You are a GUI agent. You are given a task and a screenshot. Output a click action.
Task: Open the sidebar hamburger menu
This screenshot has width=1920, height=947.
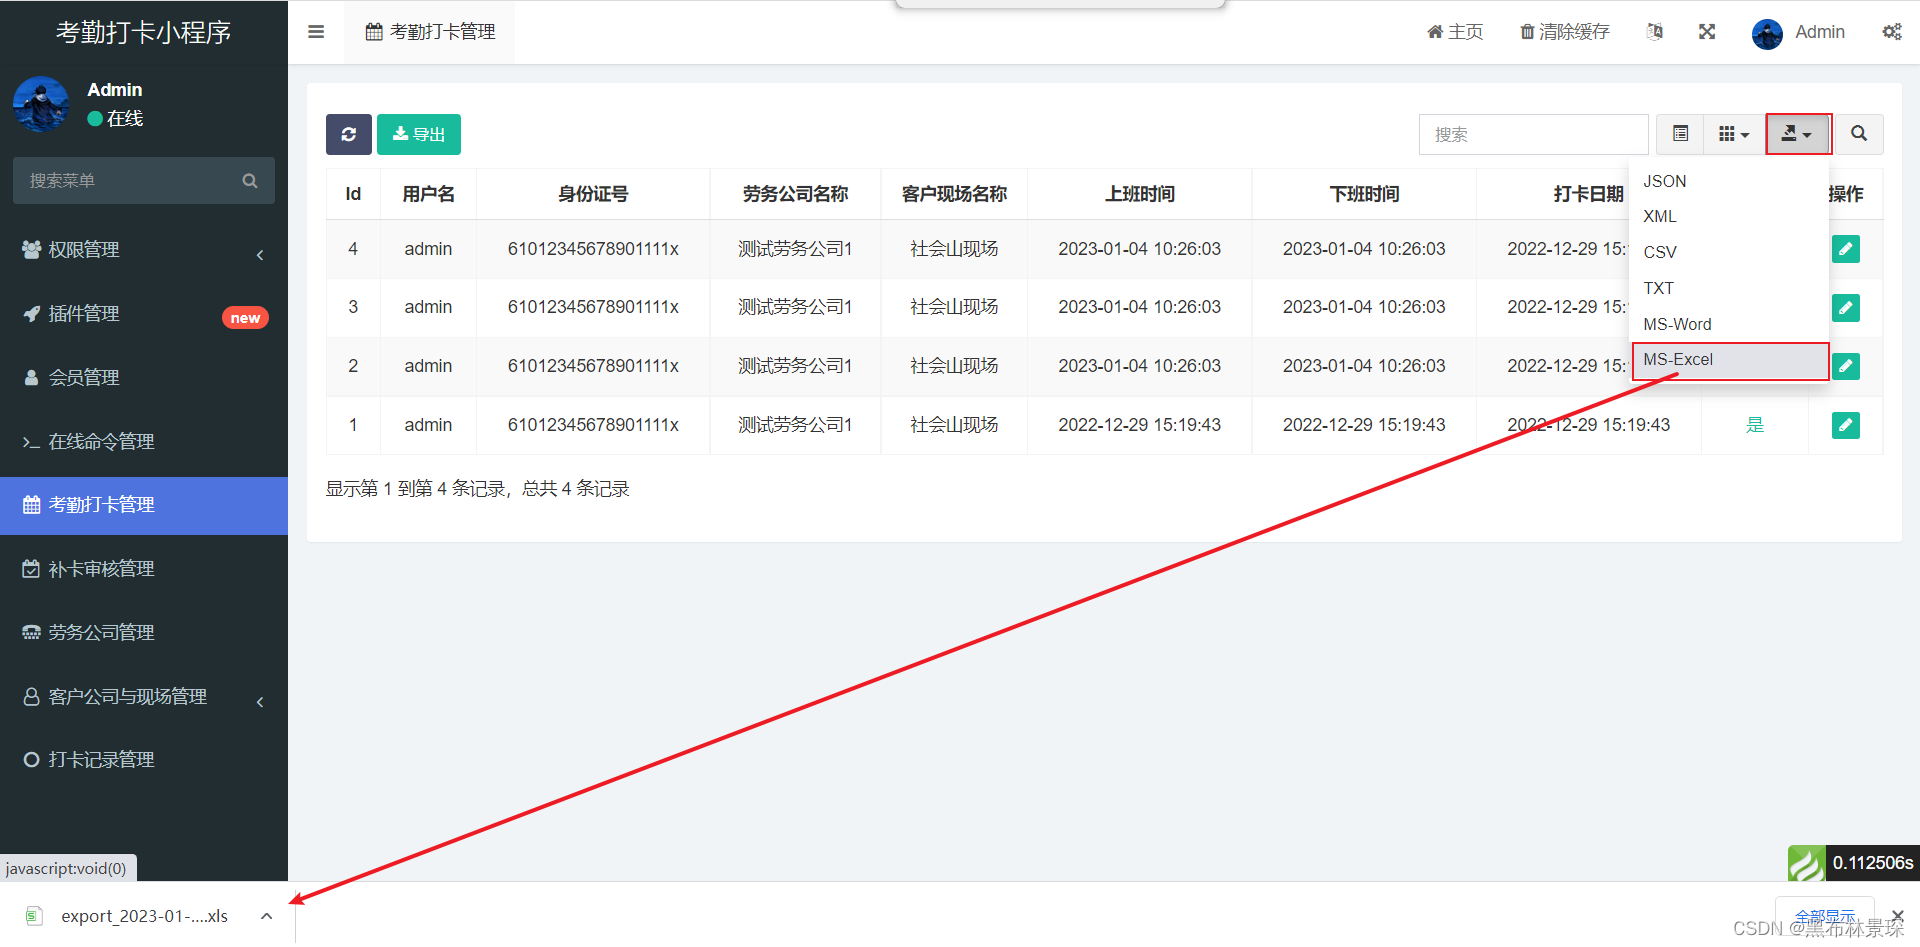tap(316, 31)
